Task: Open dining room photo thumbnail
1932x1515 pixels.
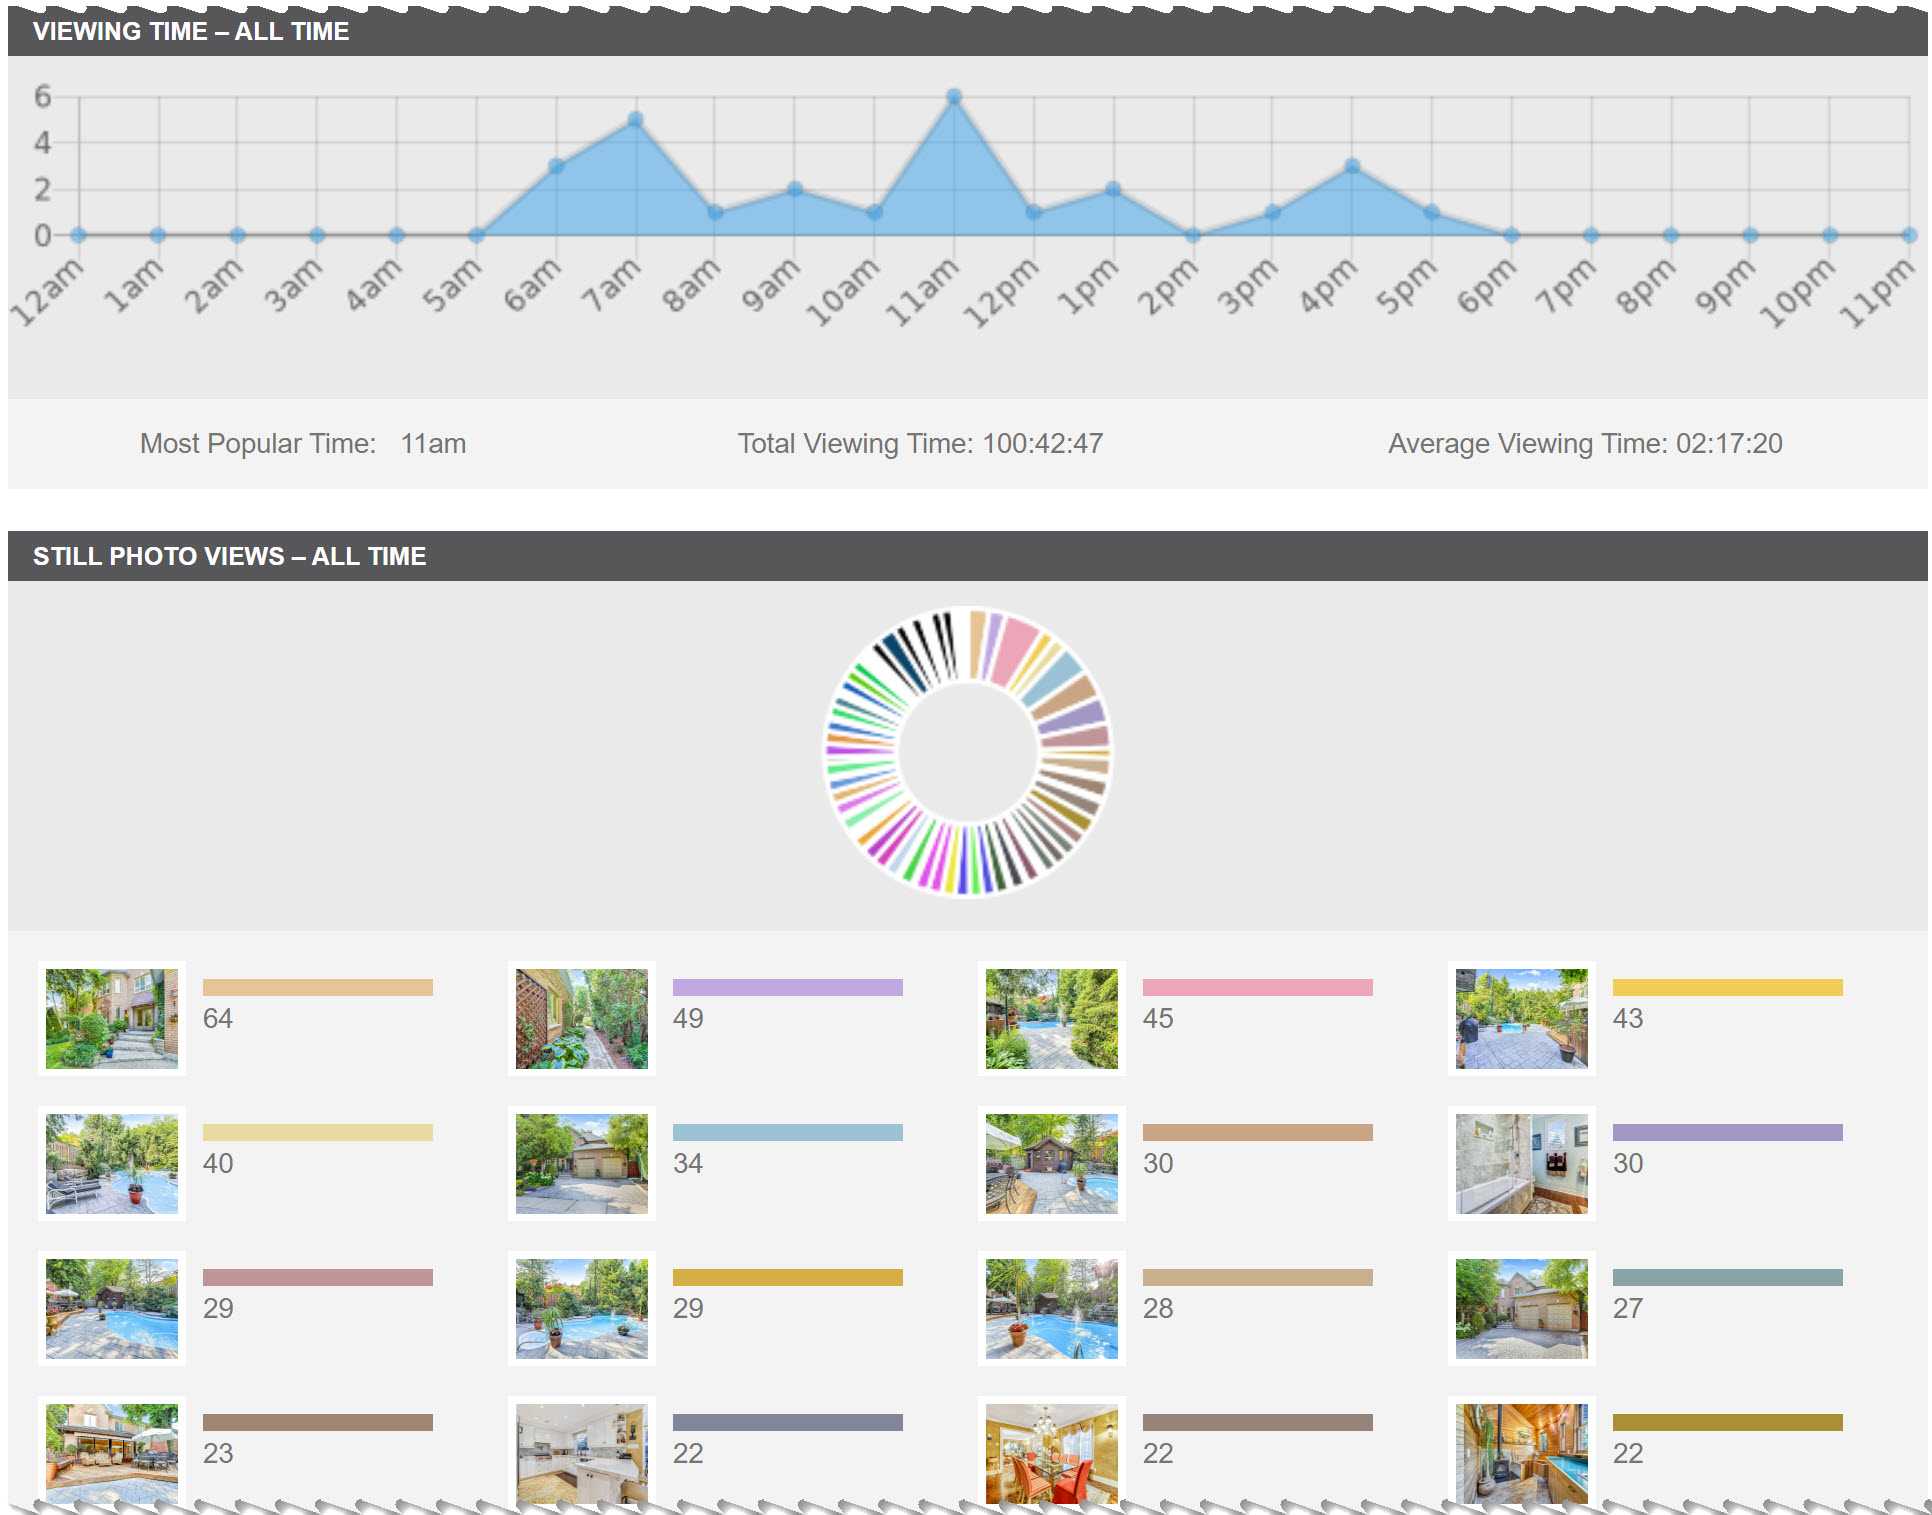Action: [x=1052, y=1452]
